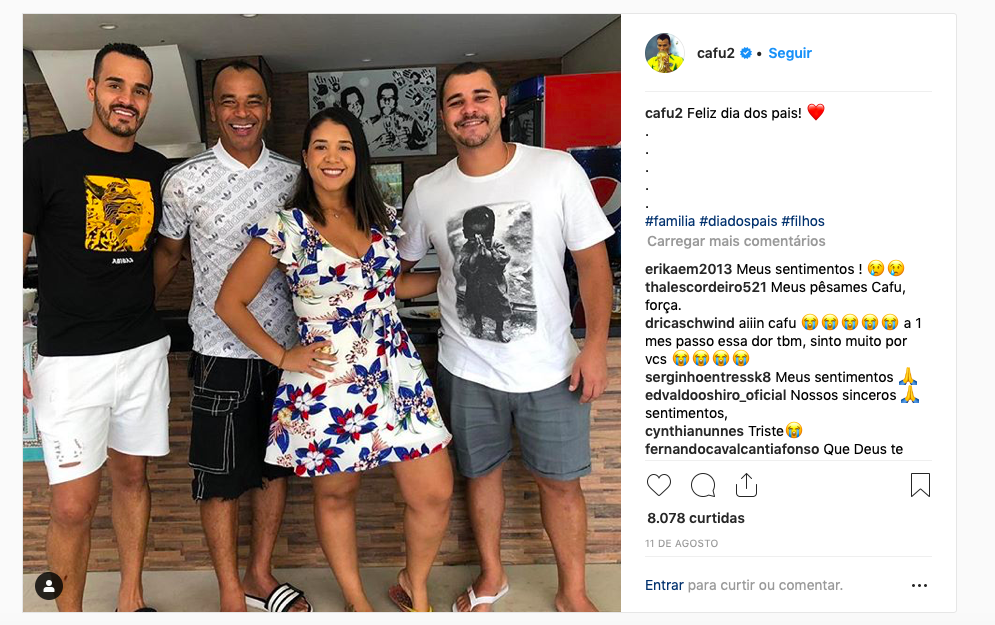Like the post with the heart icon
This screenshot has height=625, width=995.
(659, 485)
